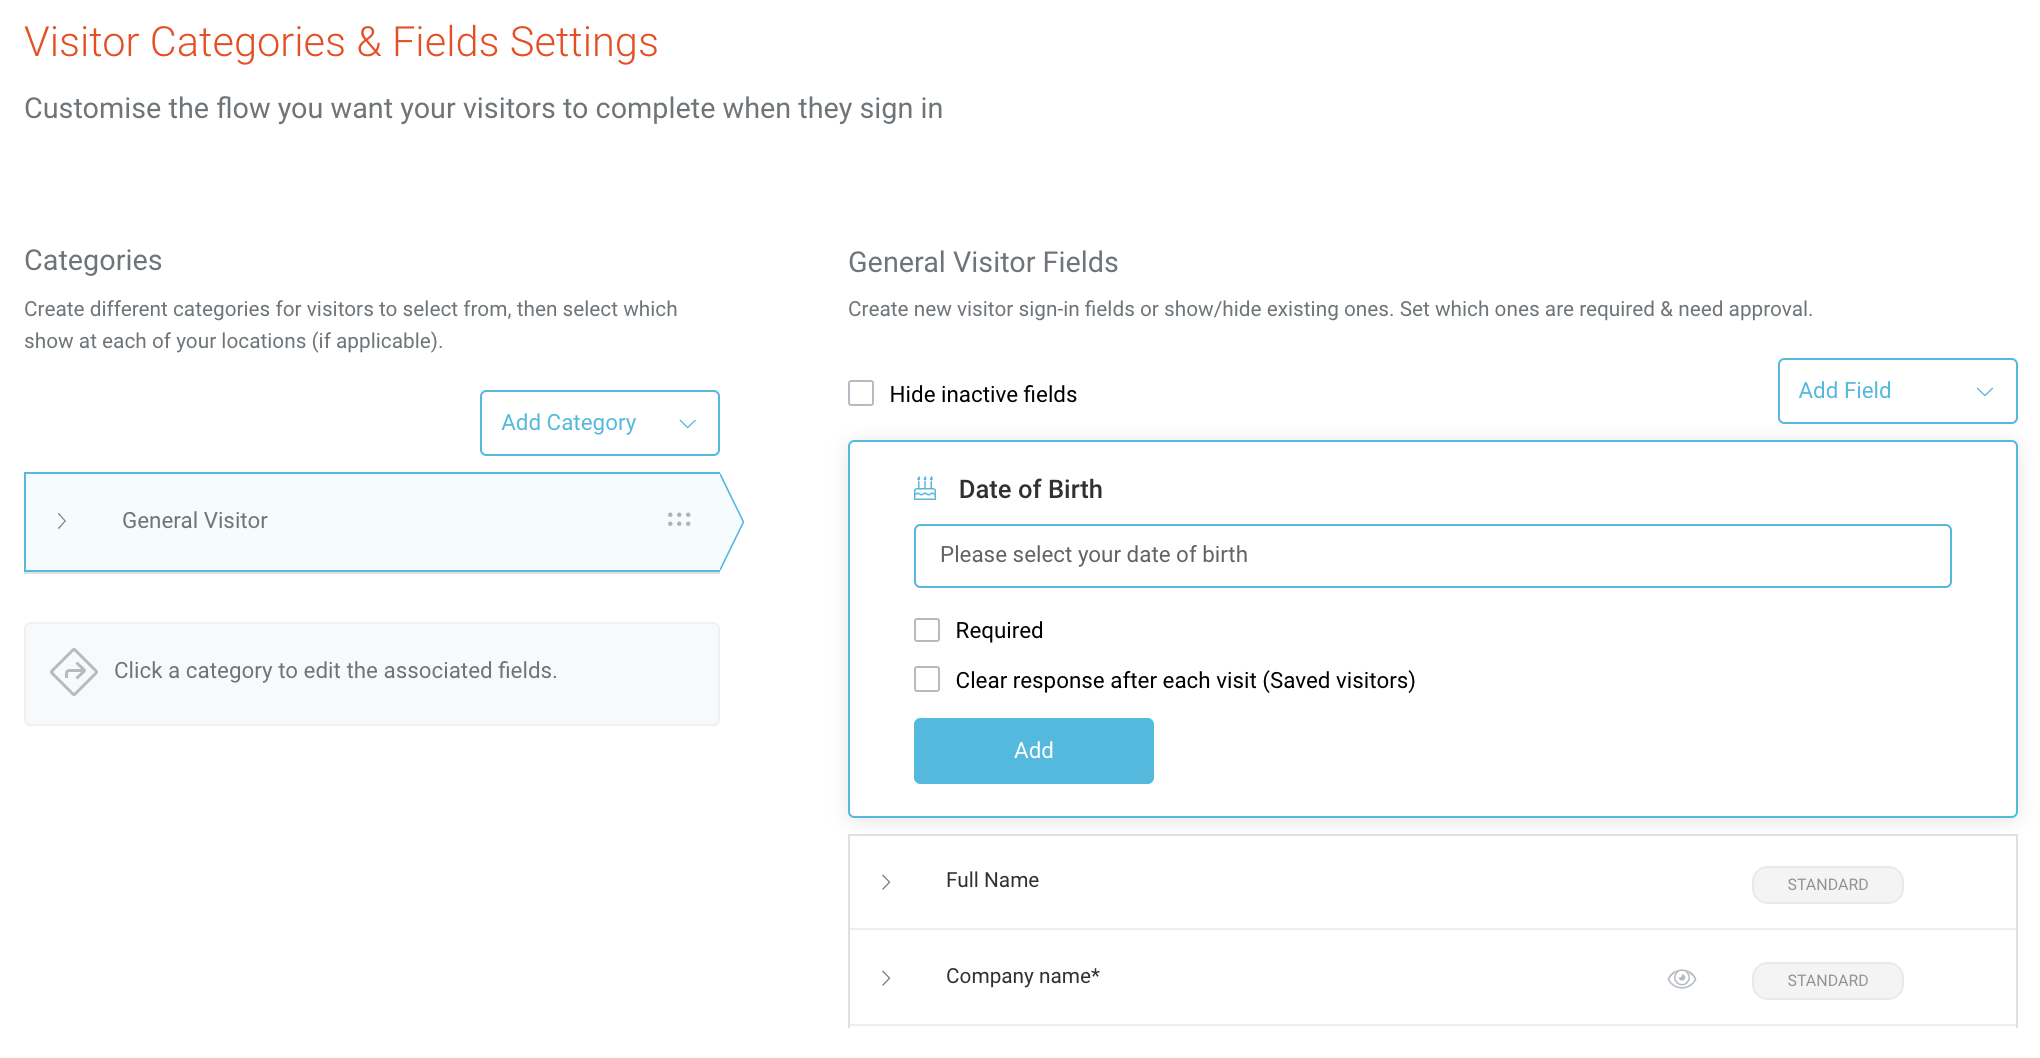Select the General Visitor category row
The image size is (2040, 1058).
click(383, 521)
